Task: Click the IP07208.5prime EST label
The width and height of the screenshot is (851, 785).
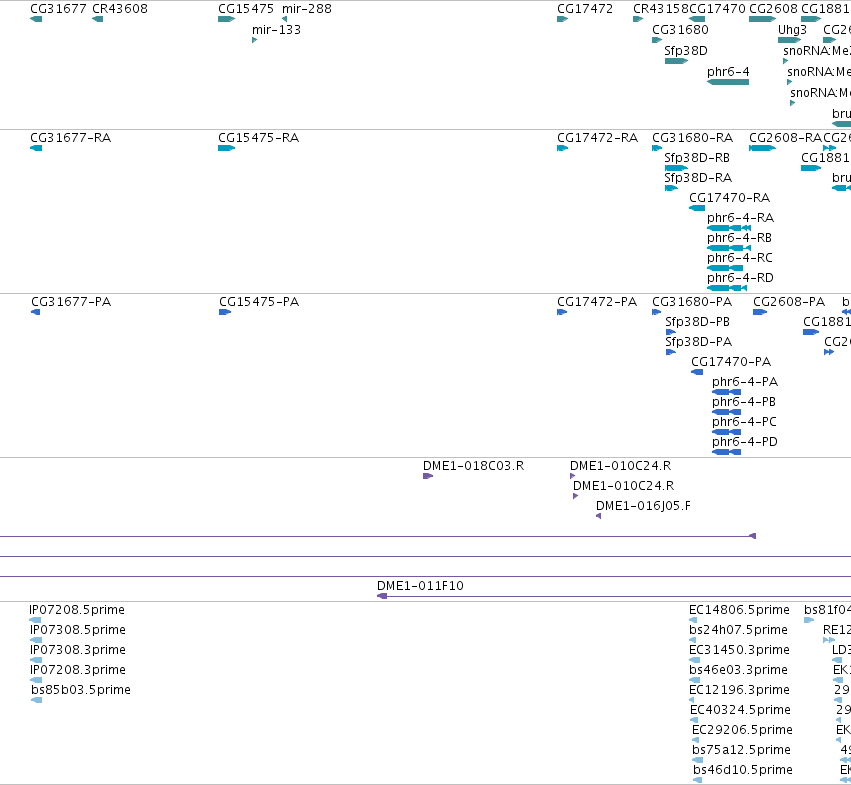Action: point(77,610)
